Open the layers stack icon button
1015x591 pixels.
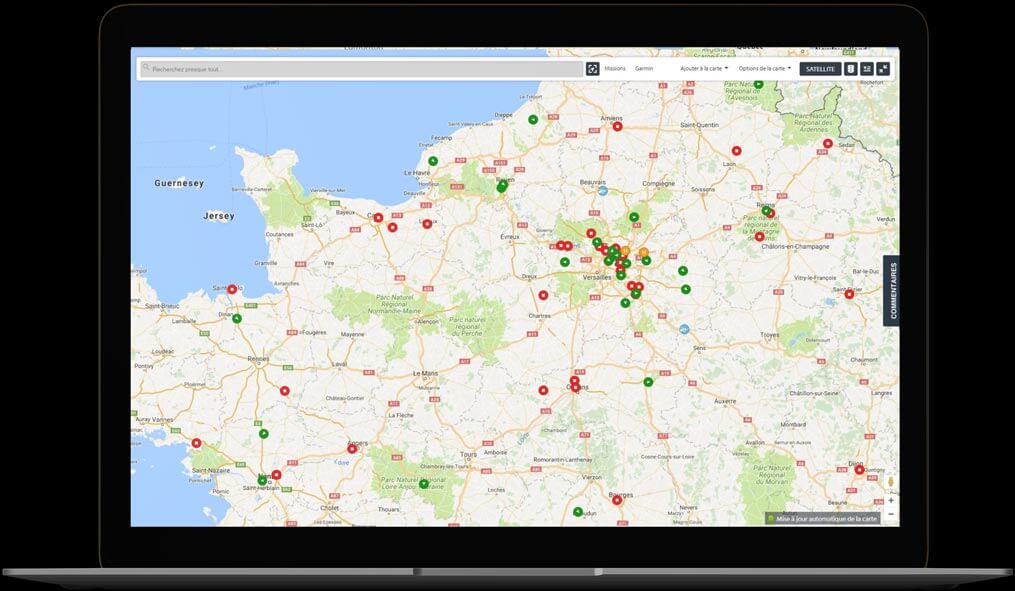click(x=851, y=69)
